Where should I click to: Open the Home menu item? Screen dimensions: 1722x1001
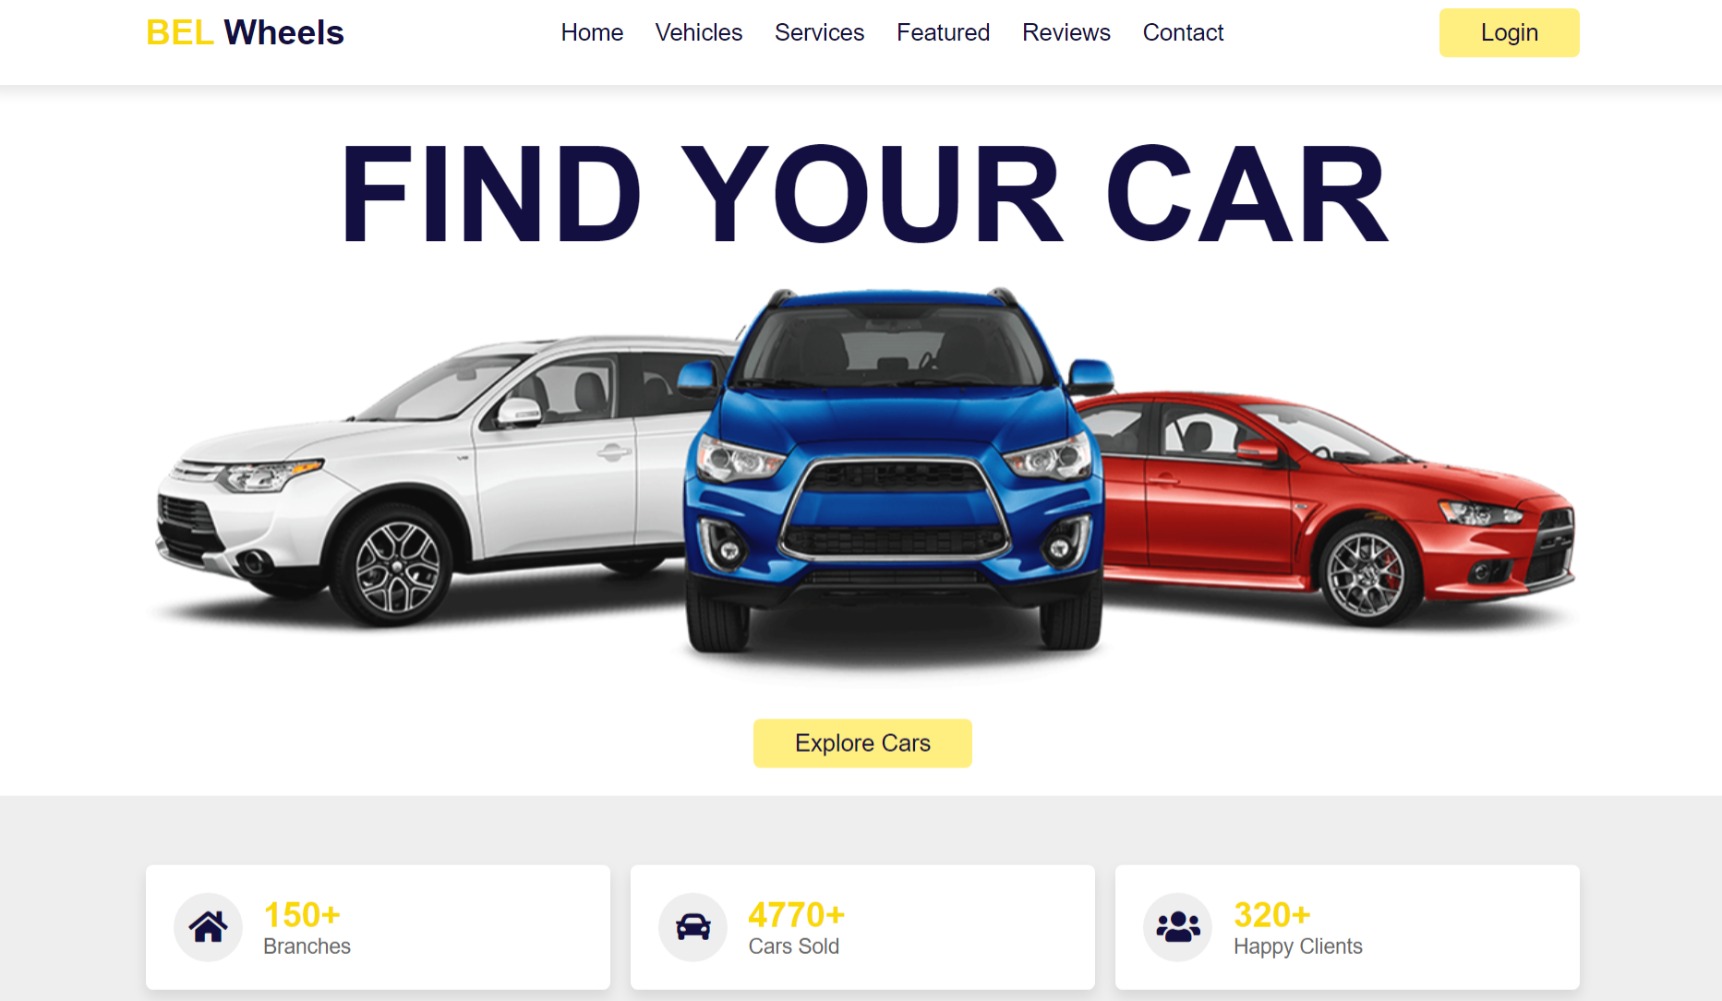point(592,33)
